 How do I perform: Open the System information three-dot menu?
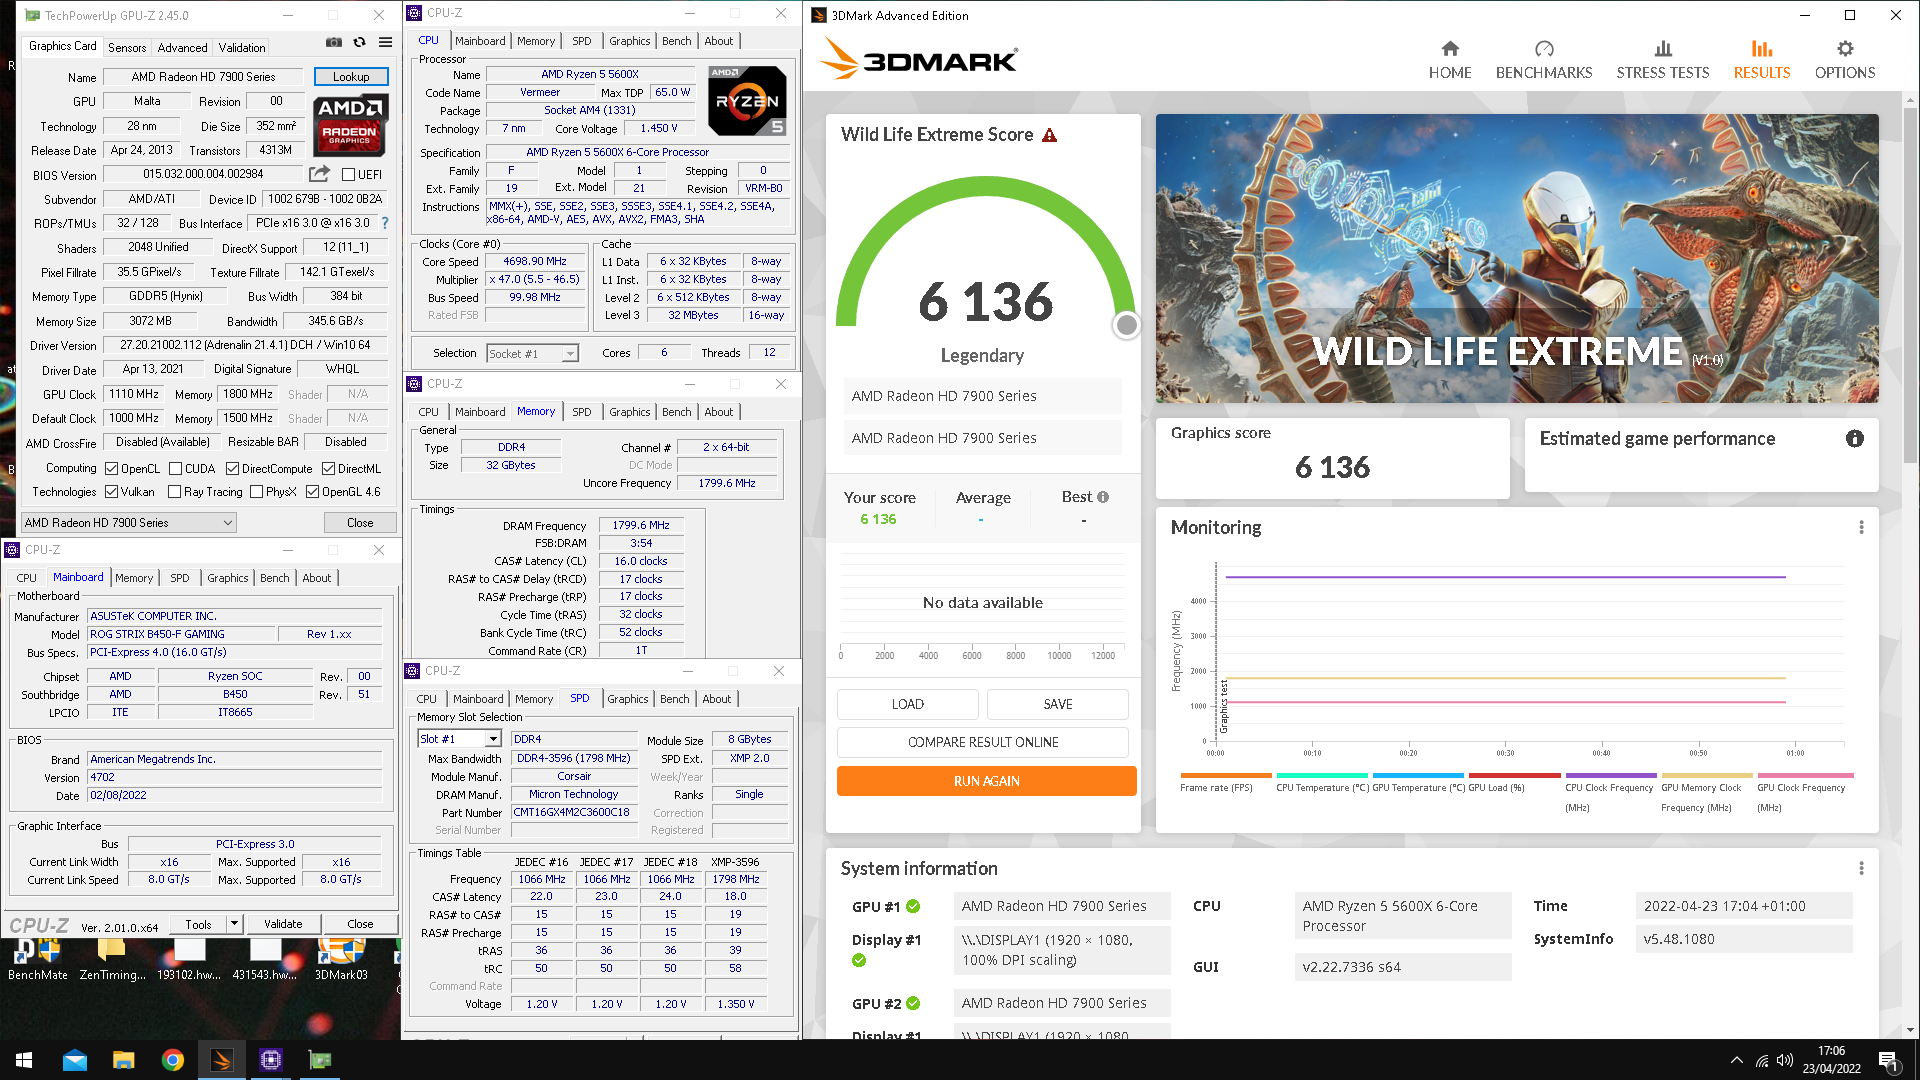pos(1861,868)
